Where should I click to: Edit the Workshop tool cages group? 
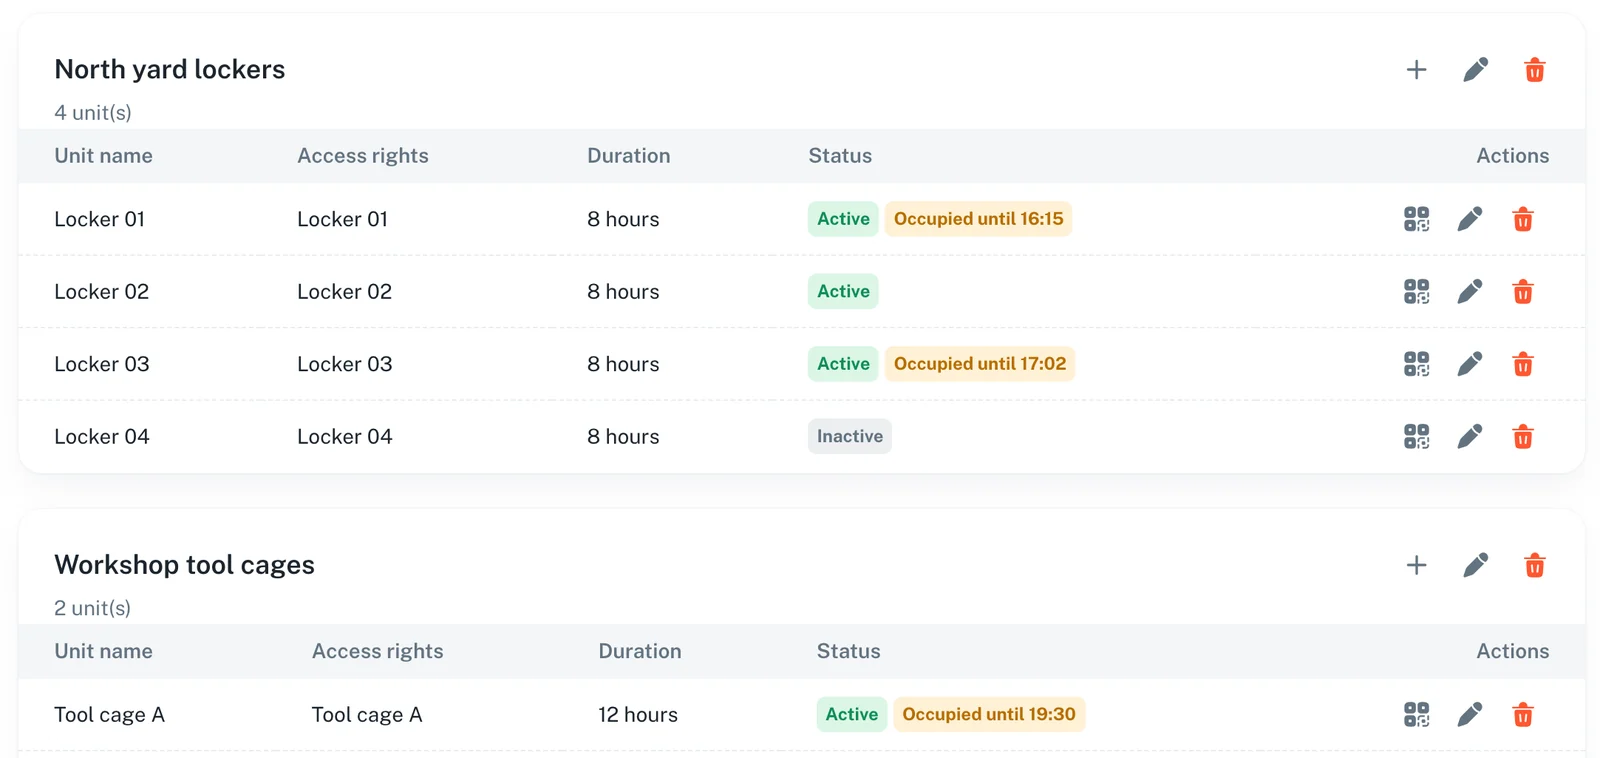pos(1475,565)
